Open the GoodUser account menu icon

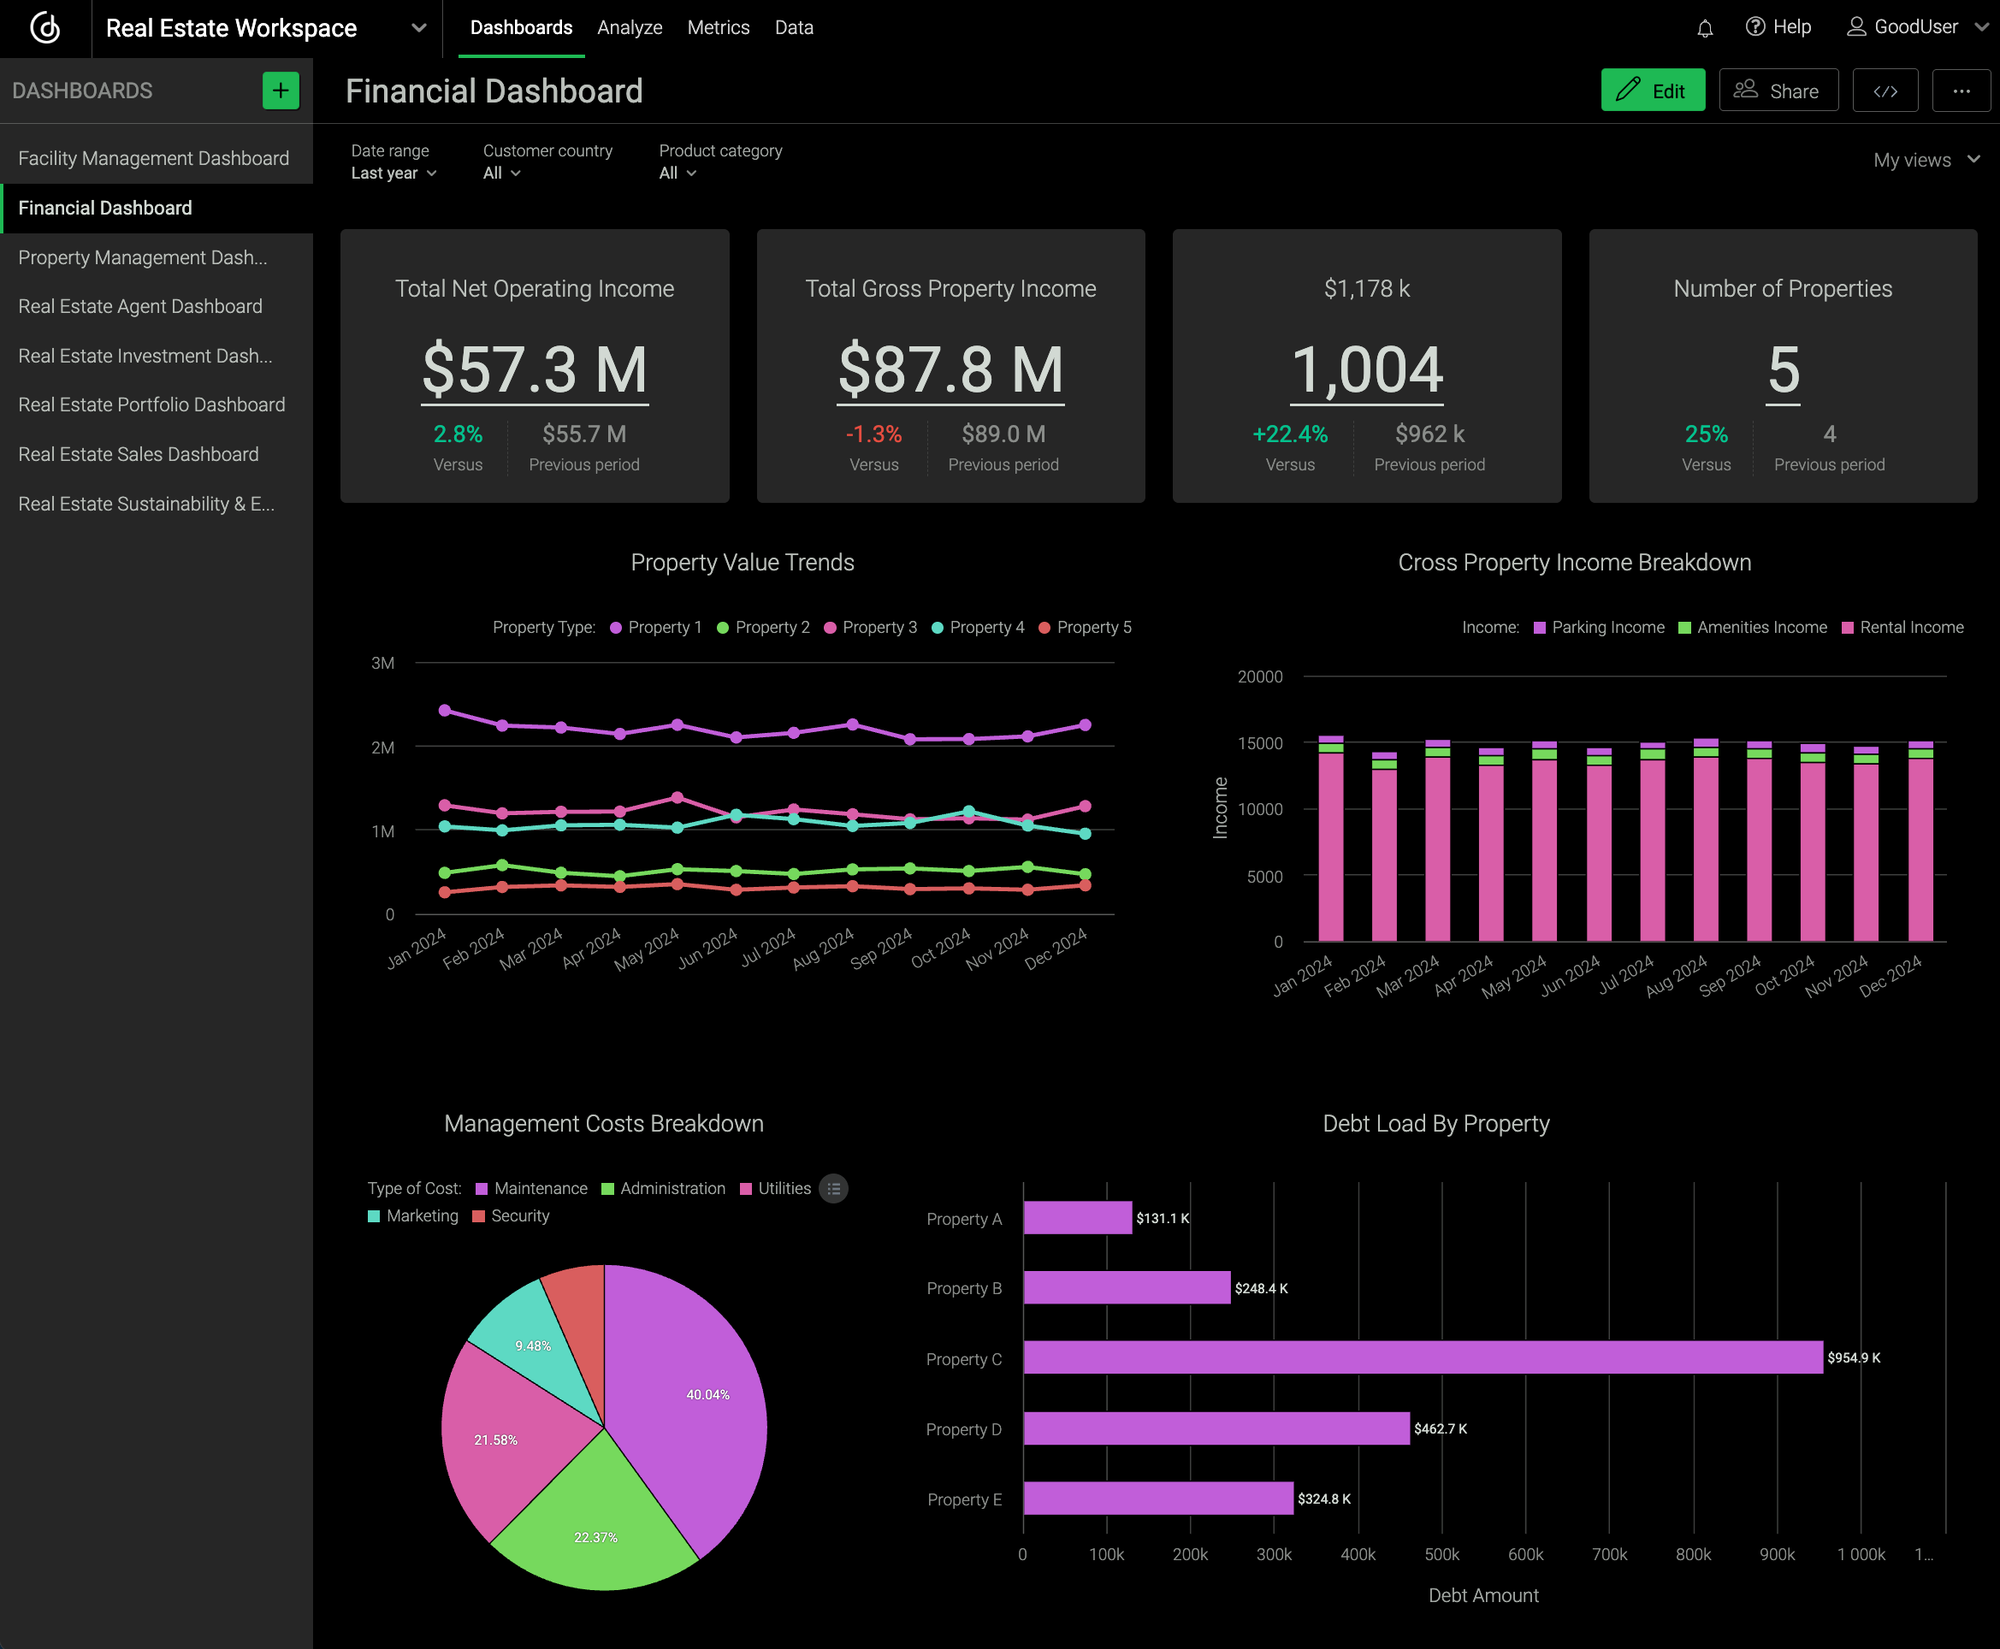click(x=1857, y=27)
